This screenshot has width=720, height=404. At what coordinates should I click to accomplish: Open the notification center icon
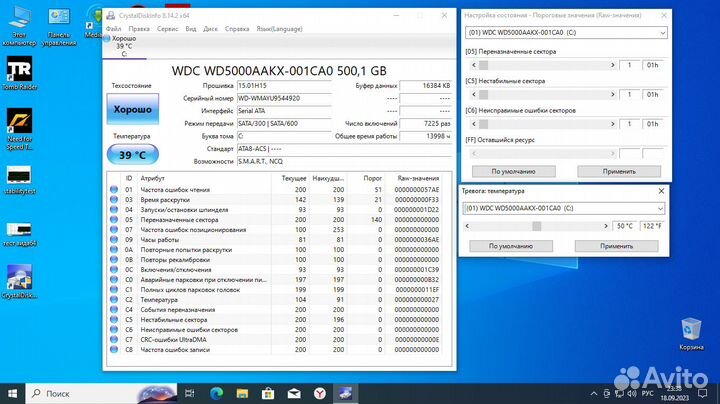703,393
